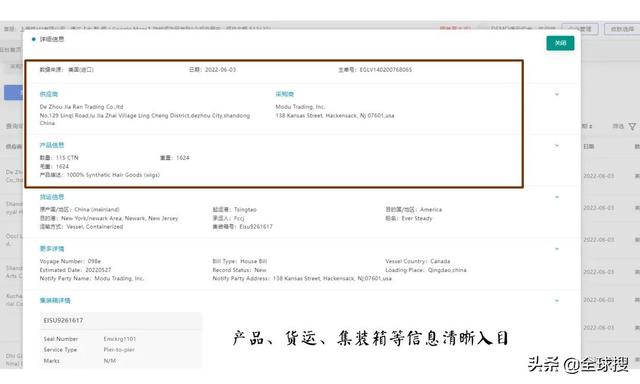The image size is (640, 384).
Task: Click the 详细信息 dialog title
Action: (51, 39)
